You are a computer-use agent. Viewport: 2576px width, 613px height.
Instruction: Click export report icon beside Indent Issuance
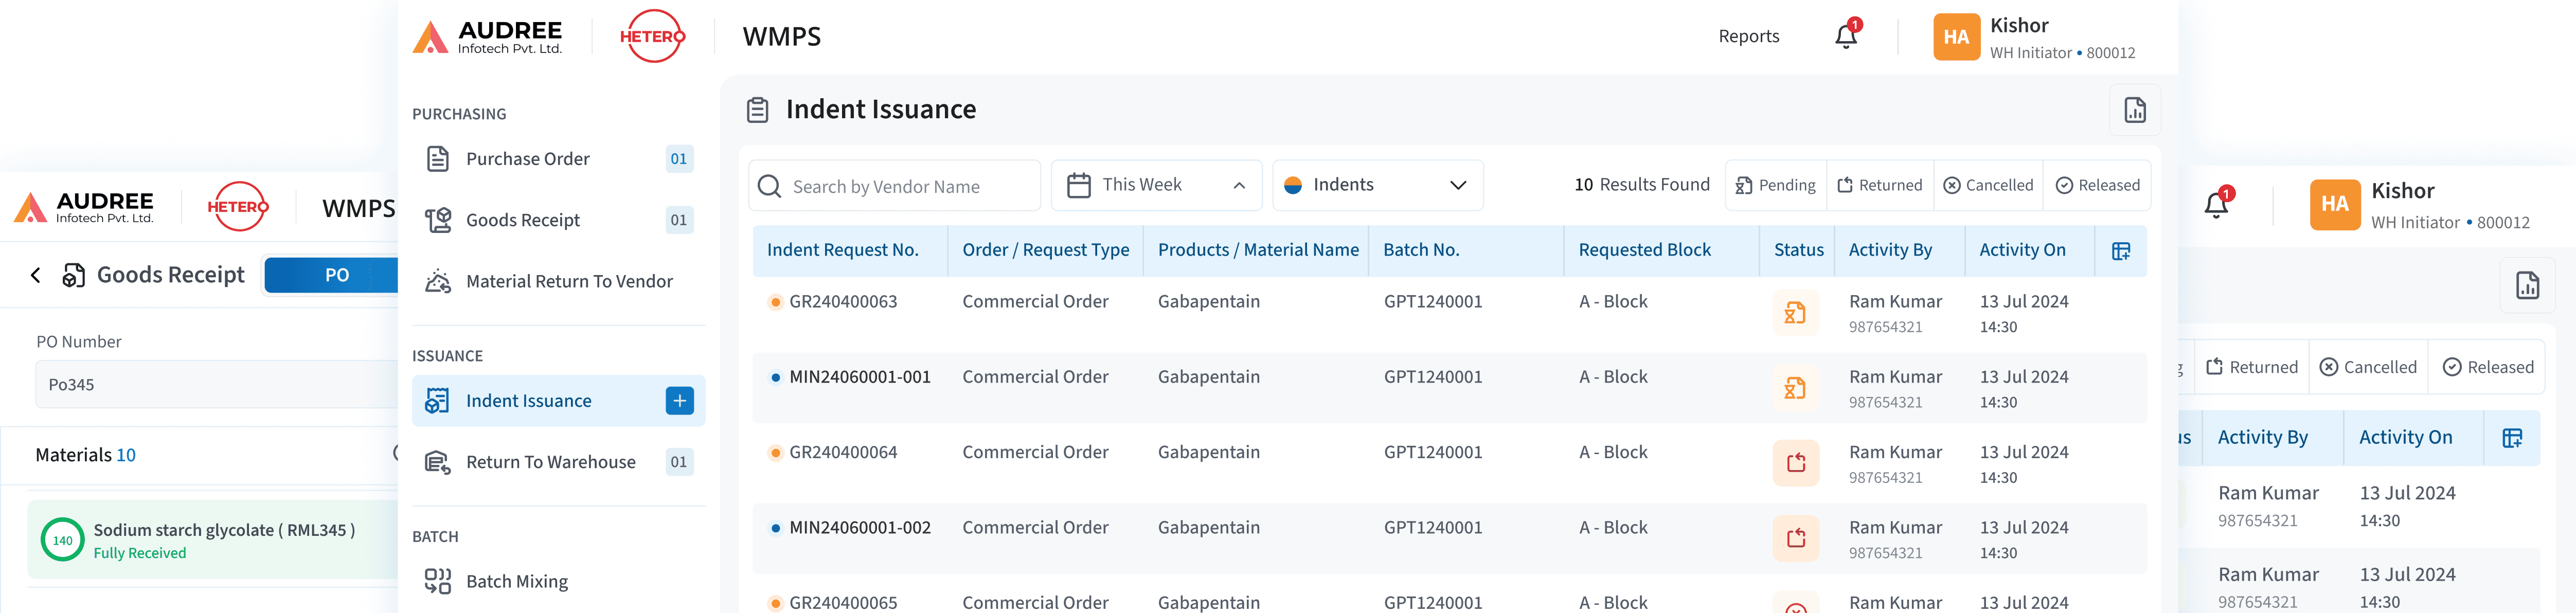(2134, 110)
